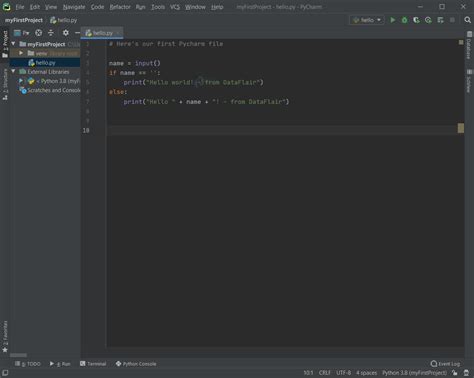Viewport: 474px width, 378px height.
Task: Open the Event Log
Action: coord(445,364)
